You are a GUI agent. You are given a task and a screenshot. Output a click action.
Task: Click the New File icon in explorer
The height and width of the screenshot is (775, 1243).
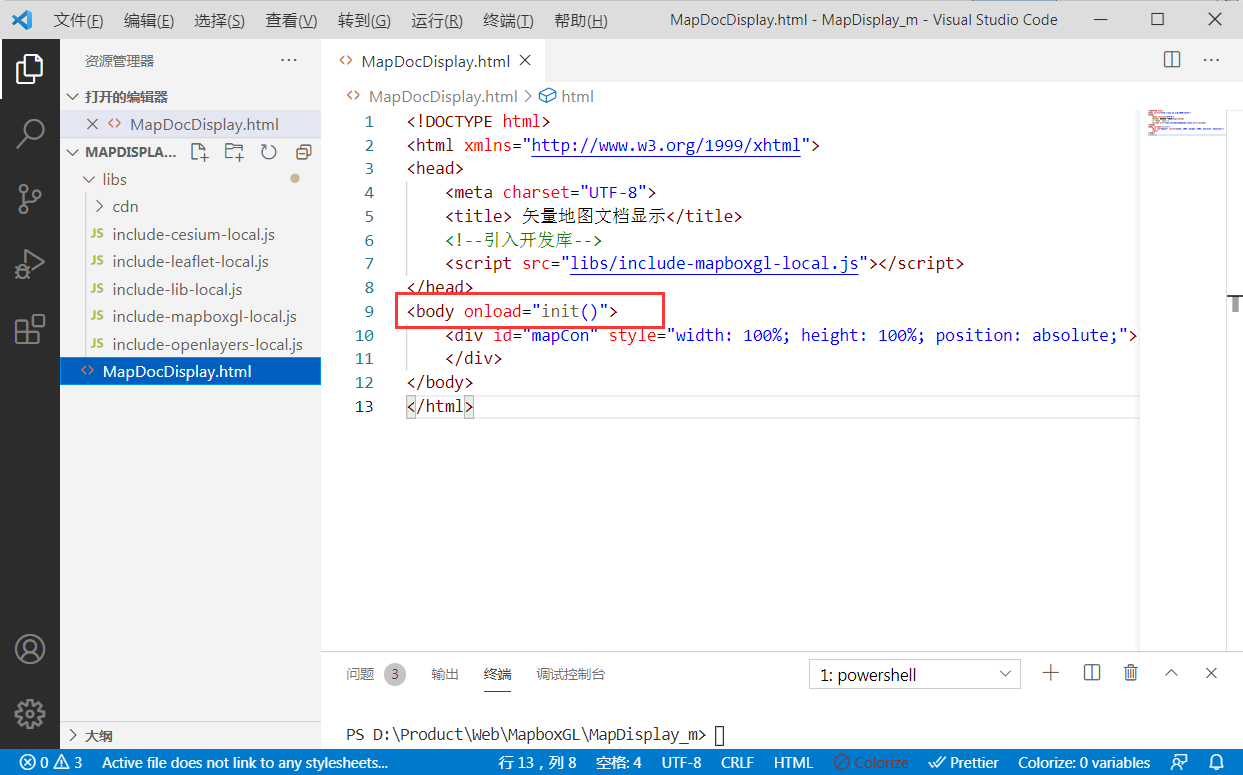point(200,152)
